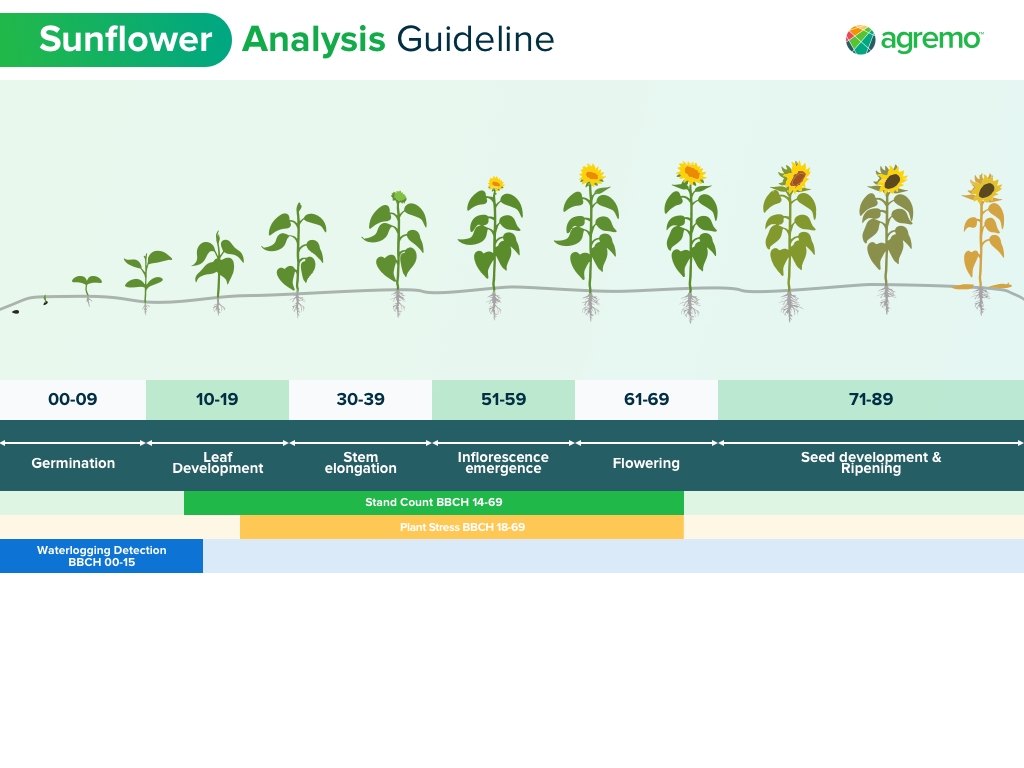Switch to the 51-59 stage segment
The height and width of the screenshot is (768, 1024).
[x=503, y=399]
